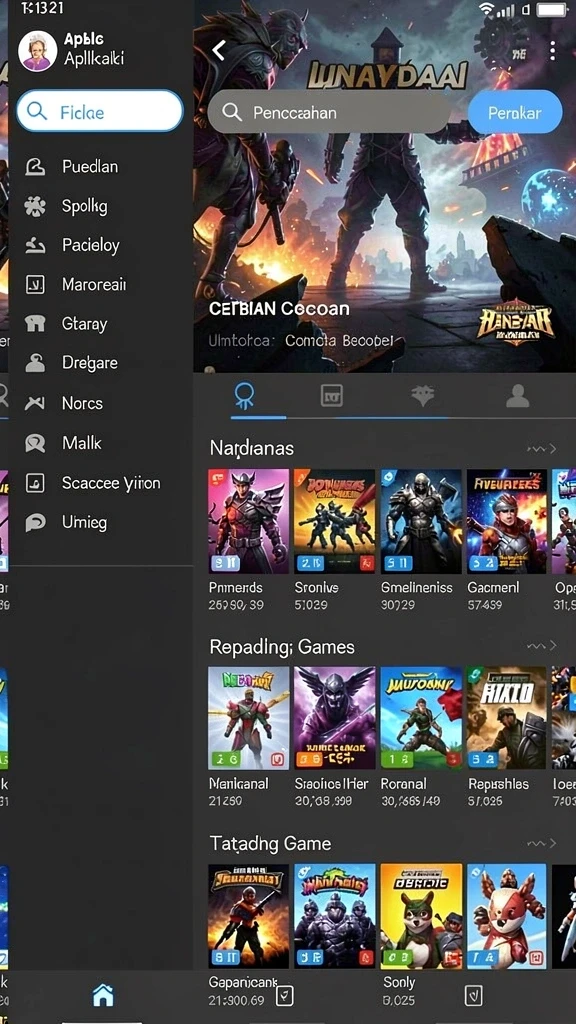The image size is (576, 1024).
Task: Click the Nardianas section heading
Action: coord(251,449)
